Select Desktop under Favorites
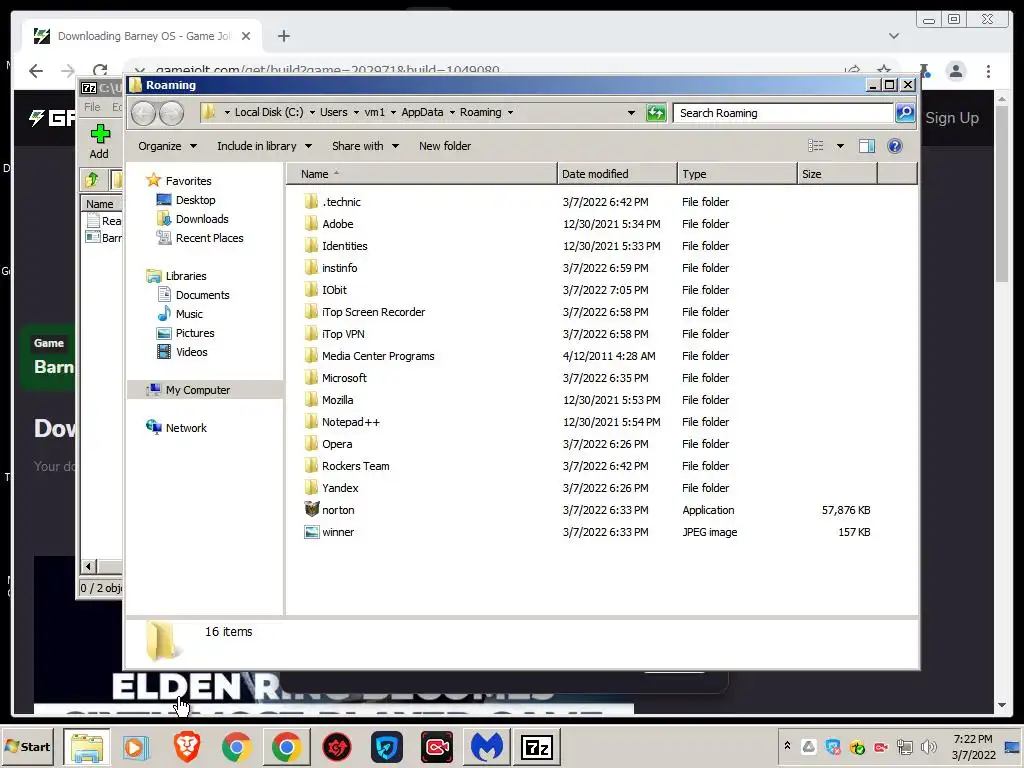The height and width of the screenshot is (768, 1024). coord(187,200)
